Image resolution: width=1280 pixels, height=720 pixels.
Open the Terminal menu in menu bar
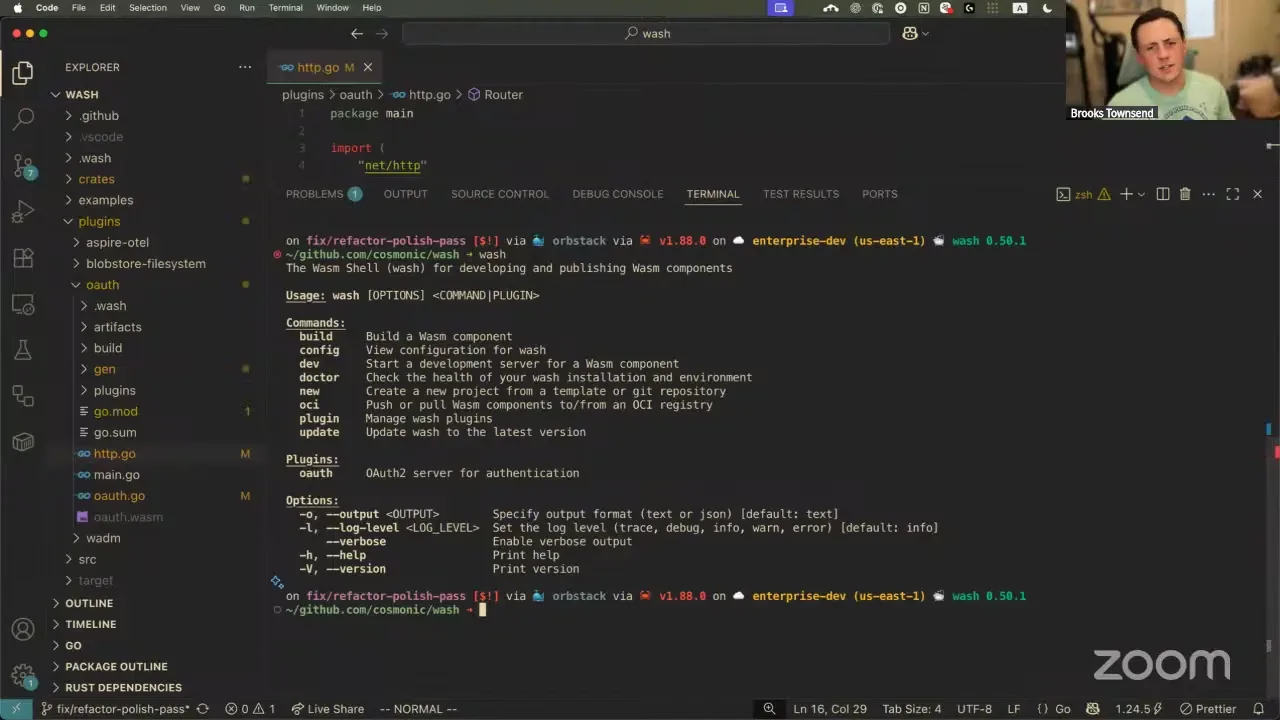pyautogui.click(x=286, y=8)
